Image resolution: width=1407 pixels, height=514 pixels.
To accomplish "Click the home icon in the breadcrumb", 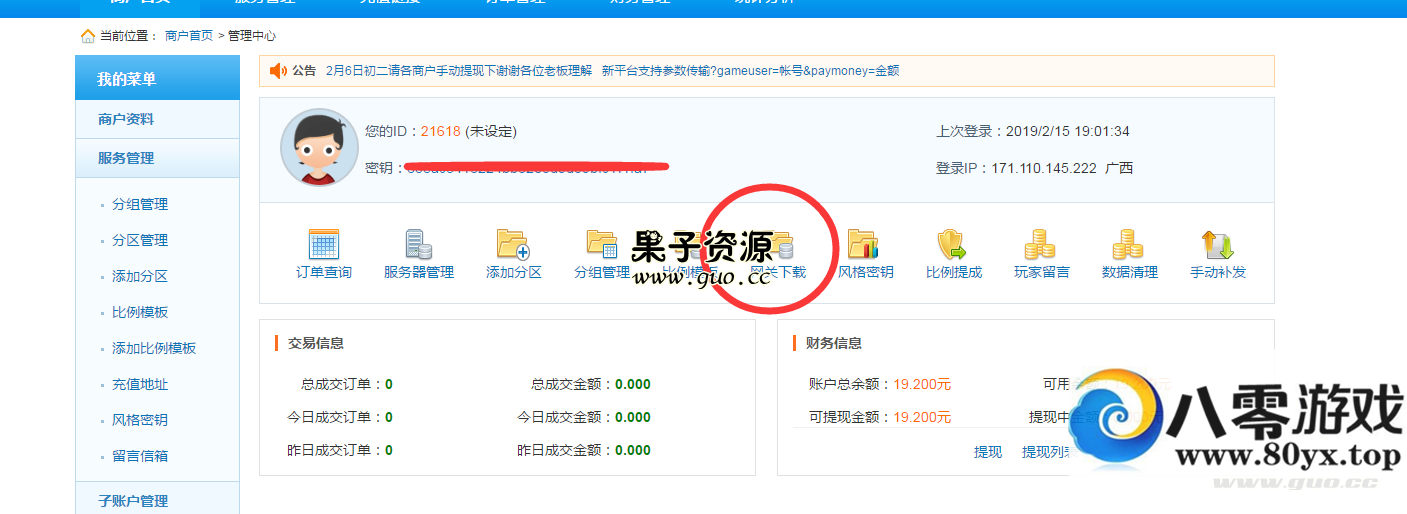I will 88,36.
